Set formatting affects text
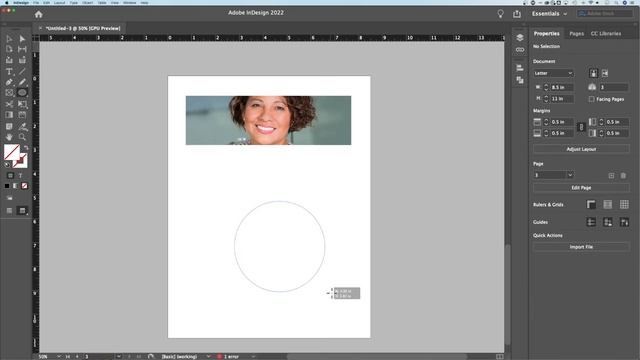Viewport: 640px width, 360px height. (20, 176)
